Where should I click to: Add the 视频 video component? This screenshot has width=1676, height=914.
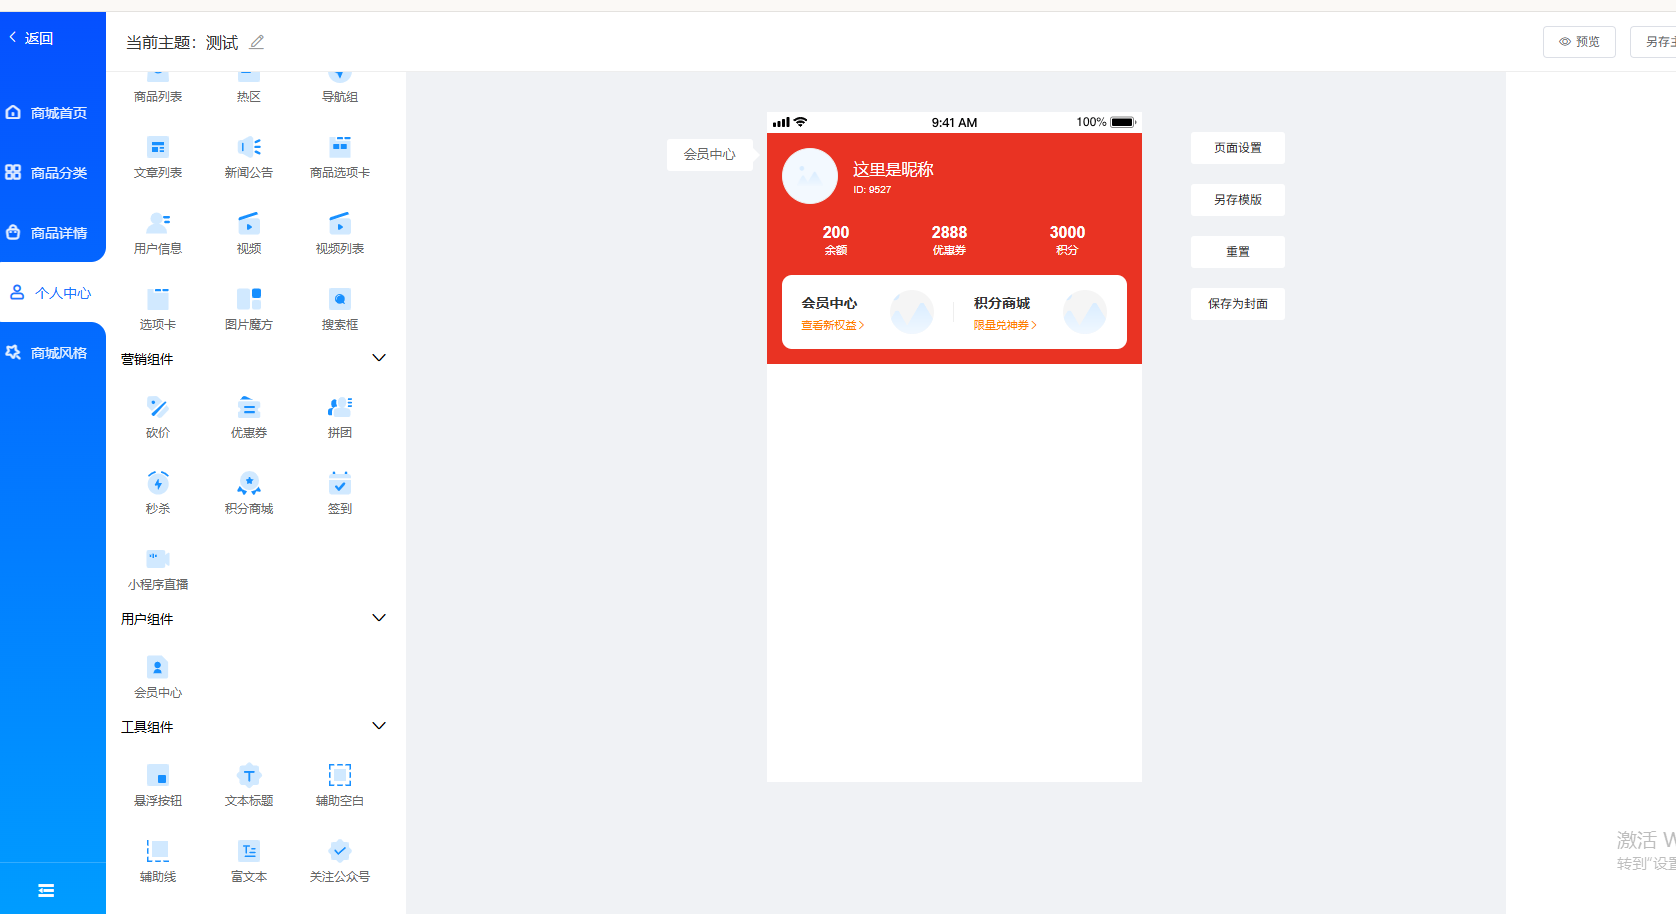click(x=249, y=234)
